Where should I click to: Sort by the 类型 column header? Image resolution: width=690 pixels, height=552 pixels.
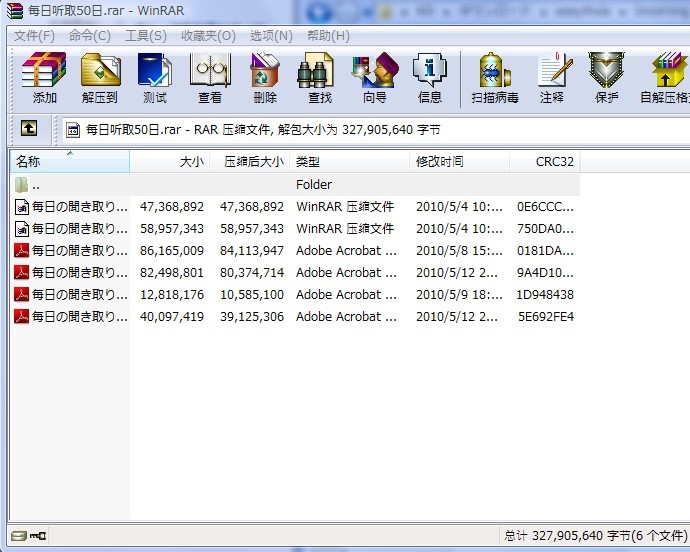coord(349,162)
